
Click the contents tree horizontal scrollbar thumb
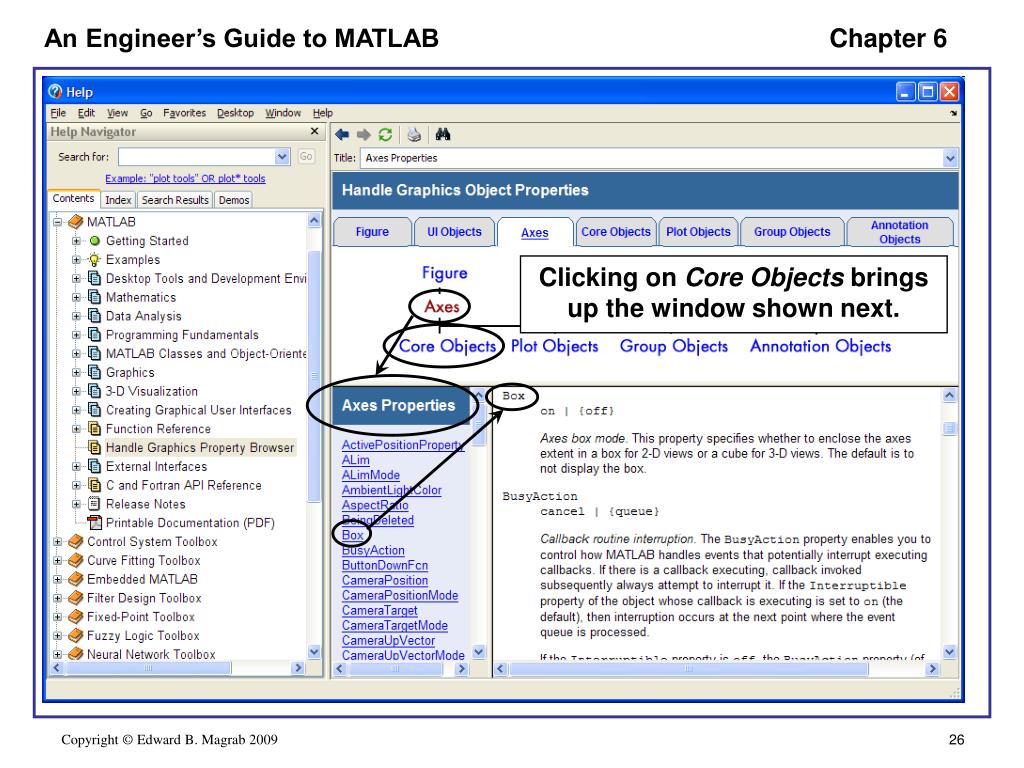(x=148, y=668)
